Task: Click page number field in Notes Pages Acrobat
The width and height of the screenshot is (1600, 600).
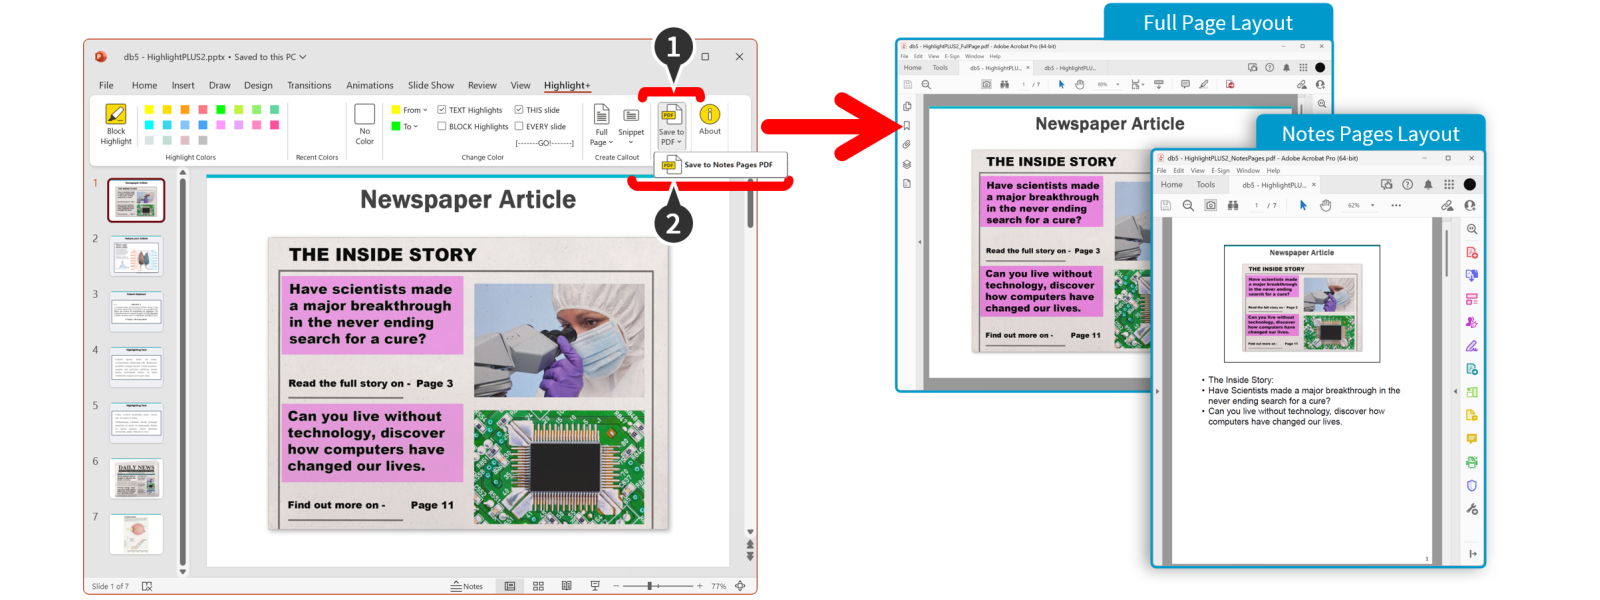Action: pyautogui.click(x=1256, y=205)
